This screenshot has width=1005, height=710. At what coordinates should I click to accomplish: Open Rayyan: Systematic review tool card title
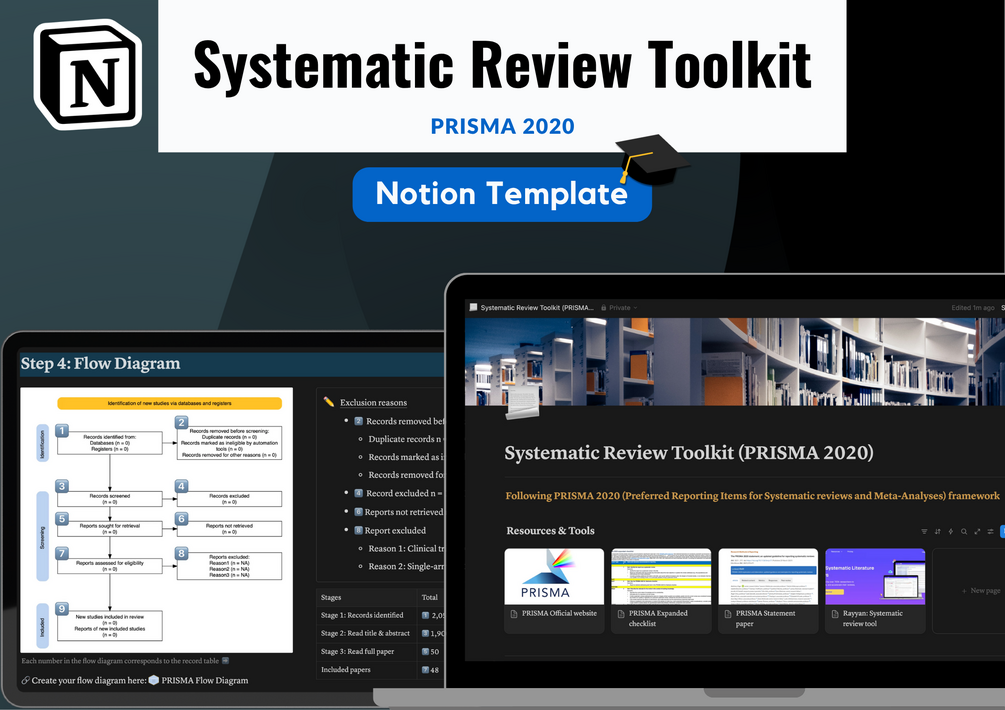(872, 618)
